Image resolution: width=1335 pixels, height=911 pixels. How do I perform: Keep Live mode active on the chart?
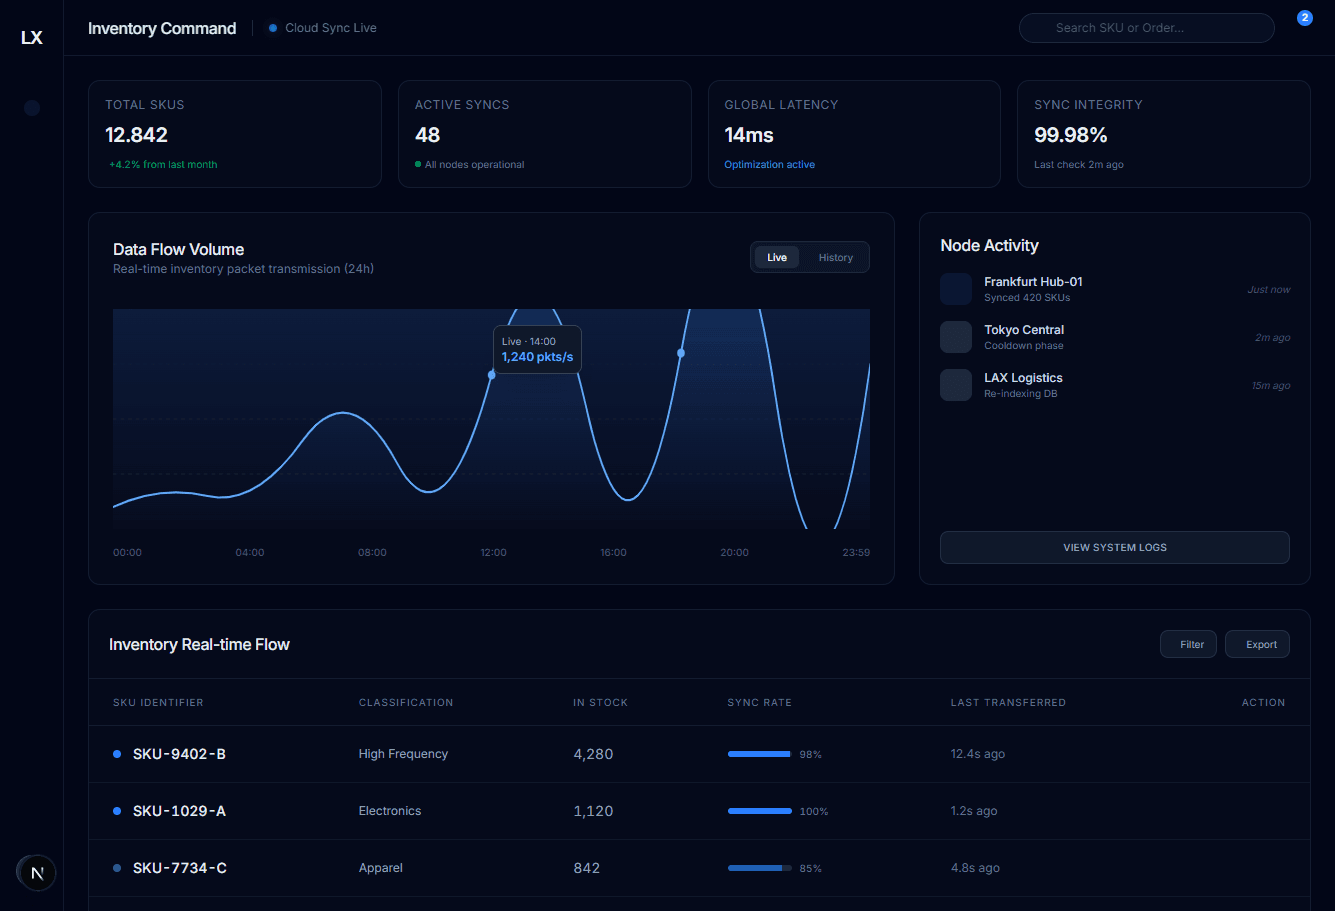(x=778, y=257)
